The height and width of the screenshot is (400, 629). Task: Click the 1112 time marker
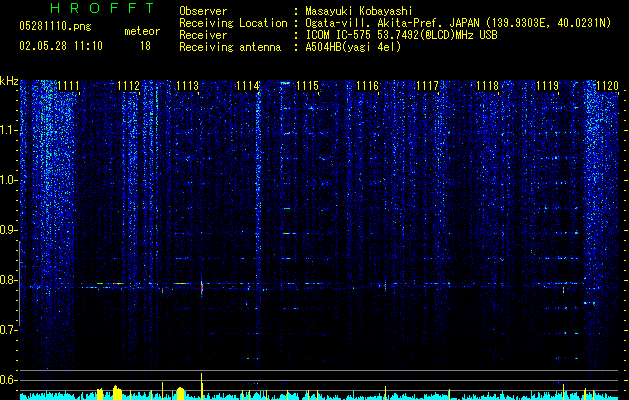point(128,86)
